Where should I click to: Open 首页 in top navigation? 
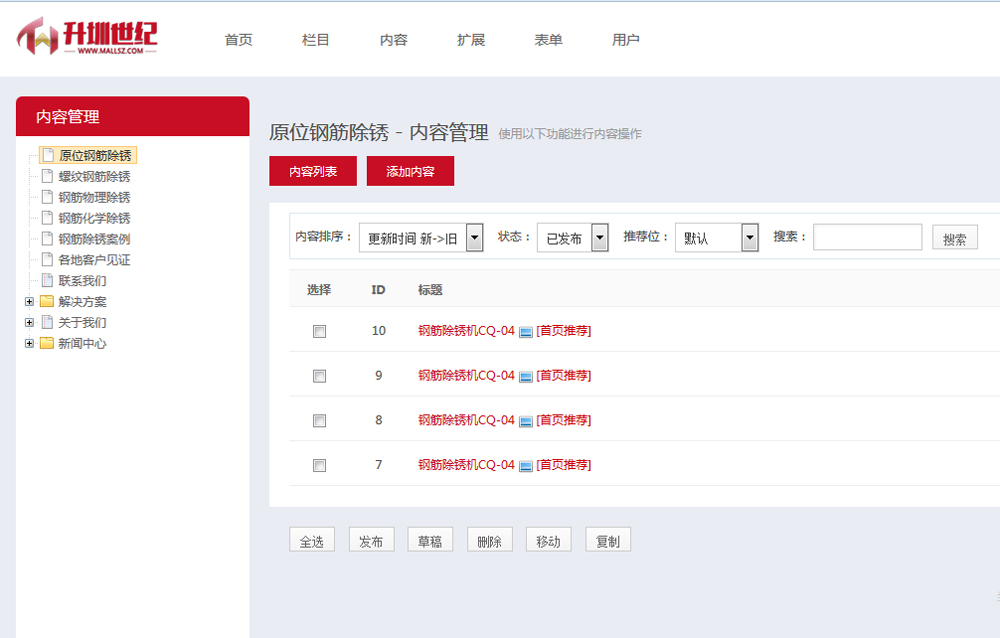(239, 40)
